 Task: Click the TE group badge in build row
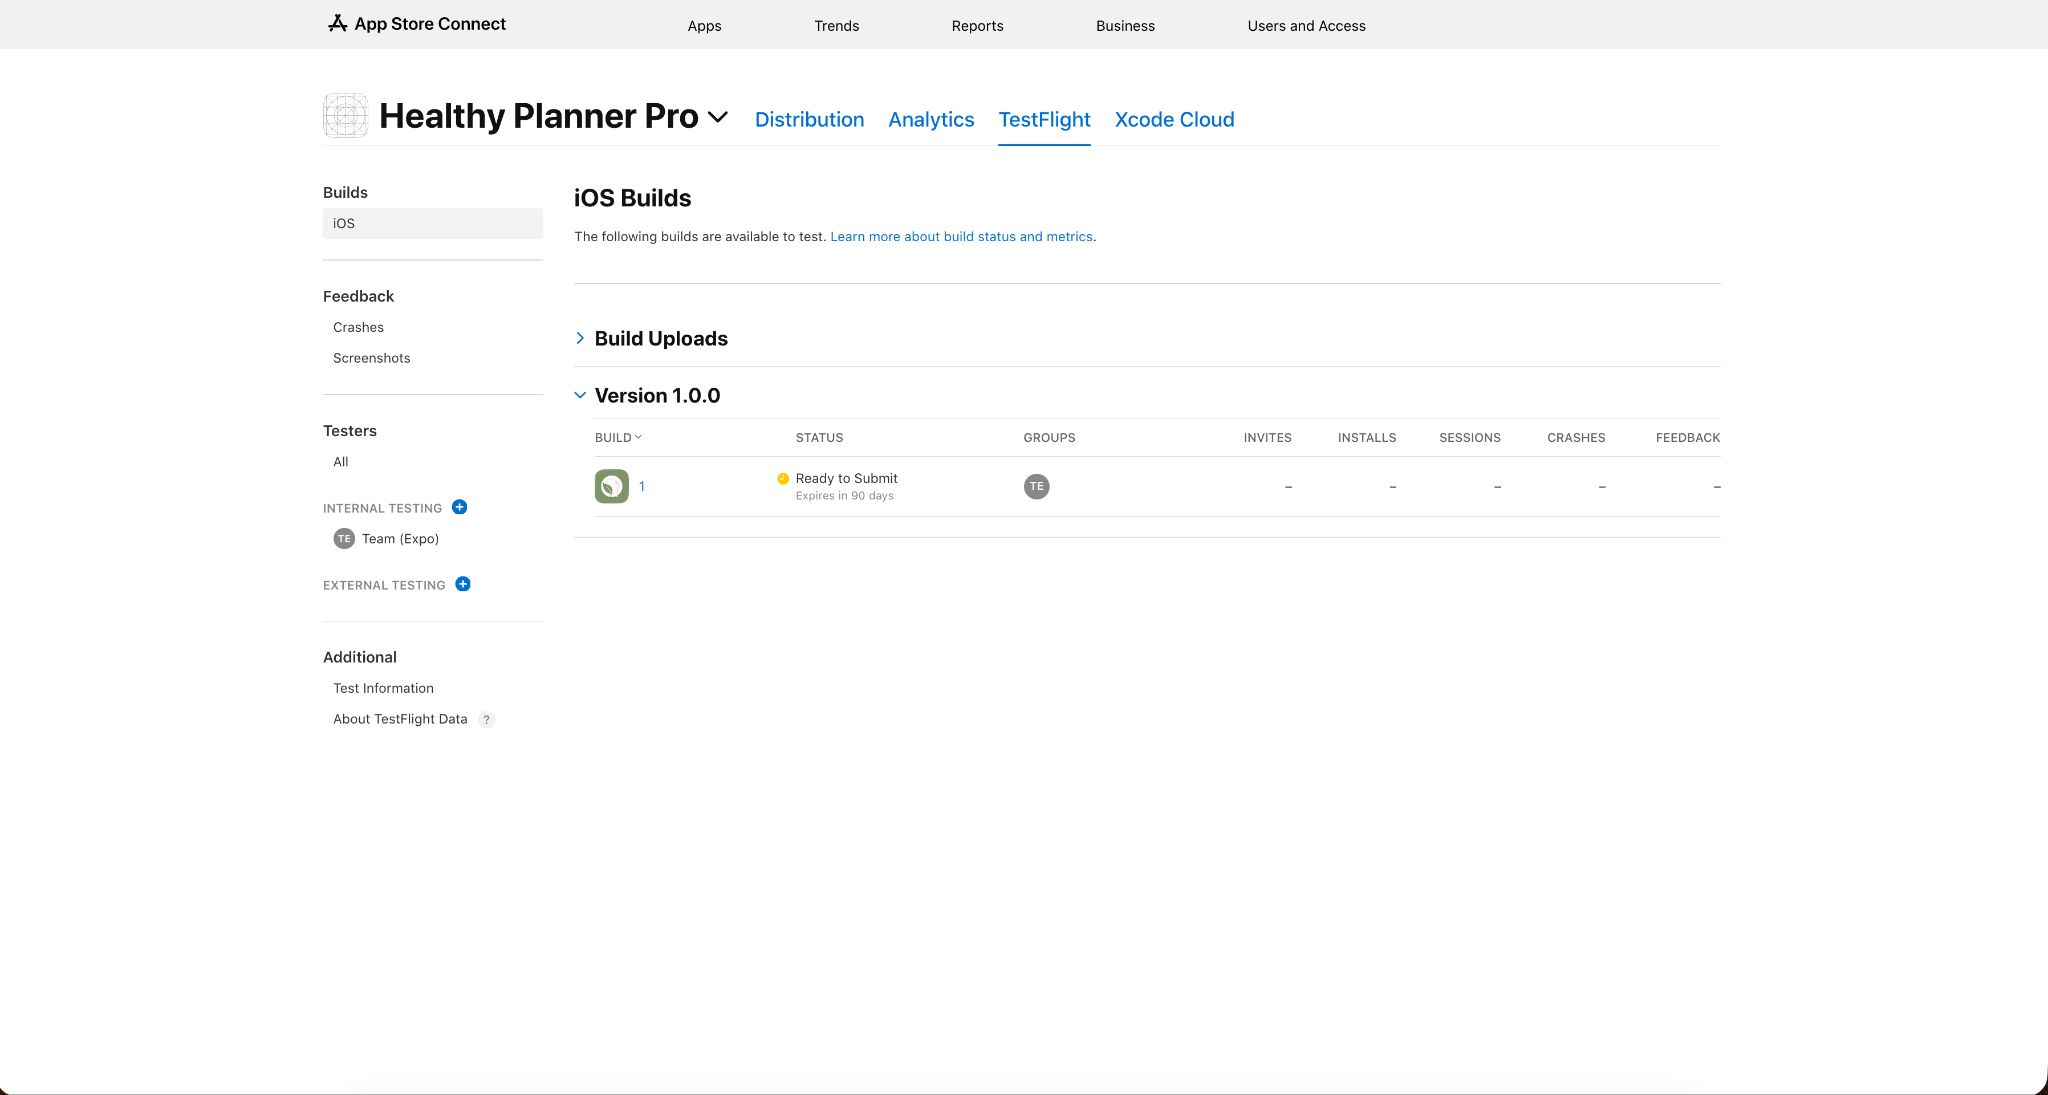pyautogui.click(x=1036, y=486)
